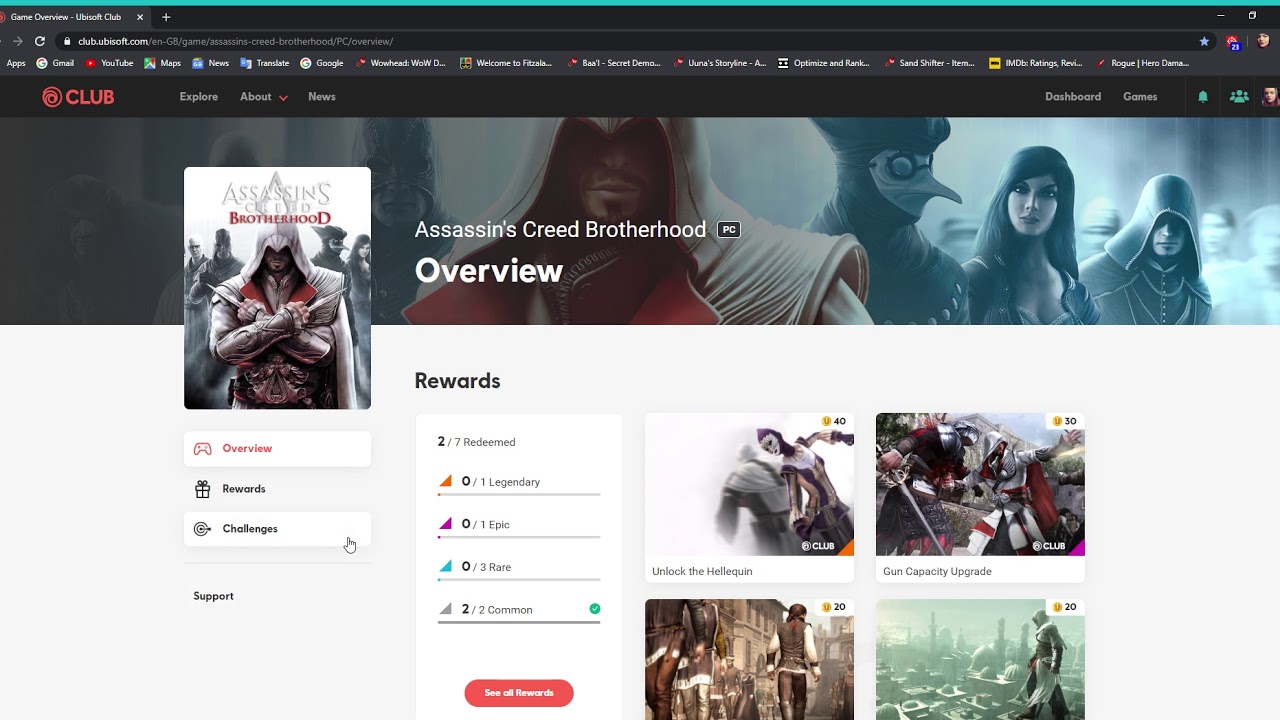The image size is (1280, 720).
Task: Open a new browser tab
Action: coord(166,17)
